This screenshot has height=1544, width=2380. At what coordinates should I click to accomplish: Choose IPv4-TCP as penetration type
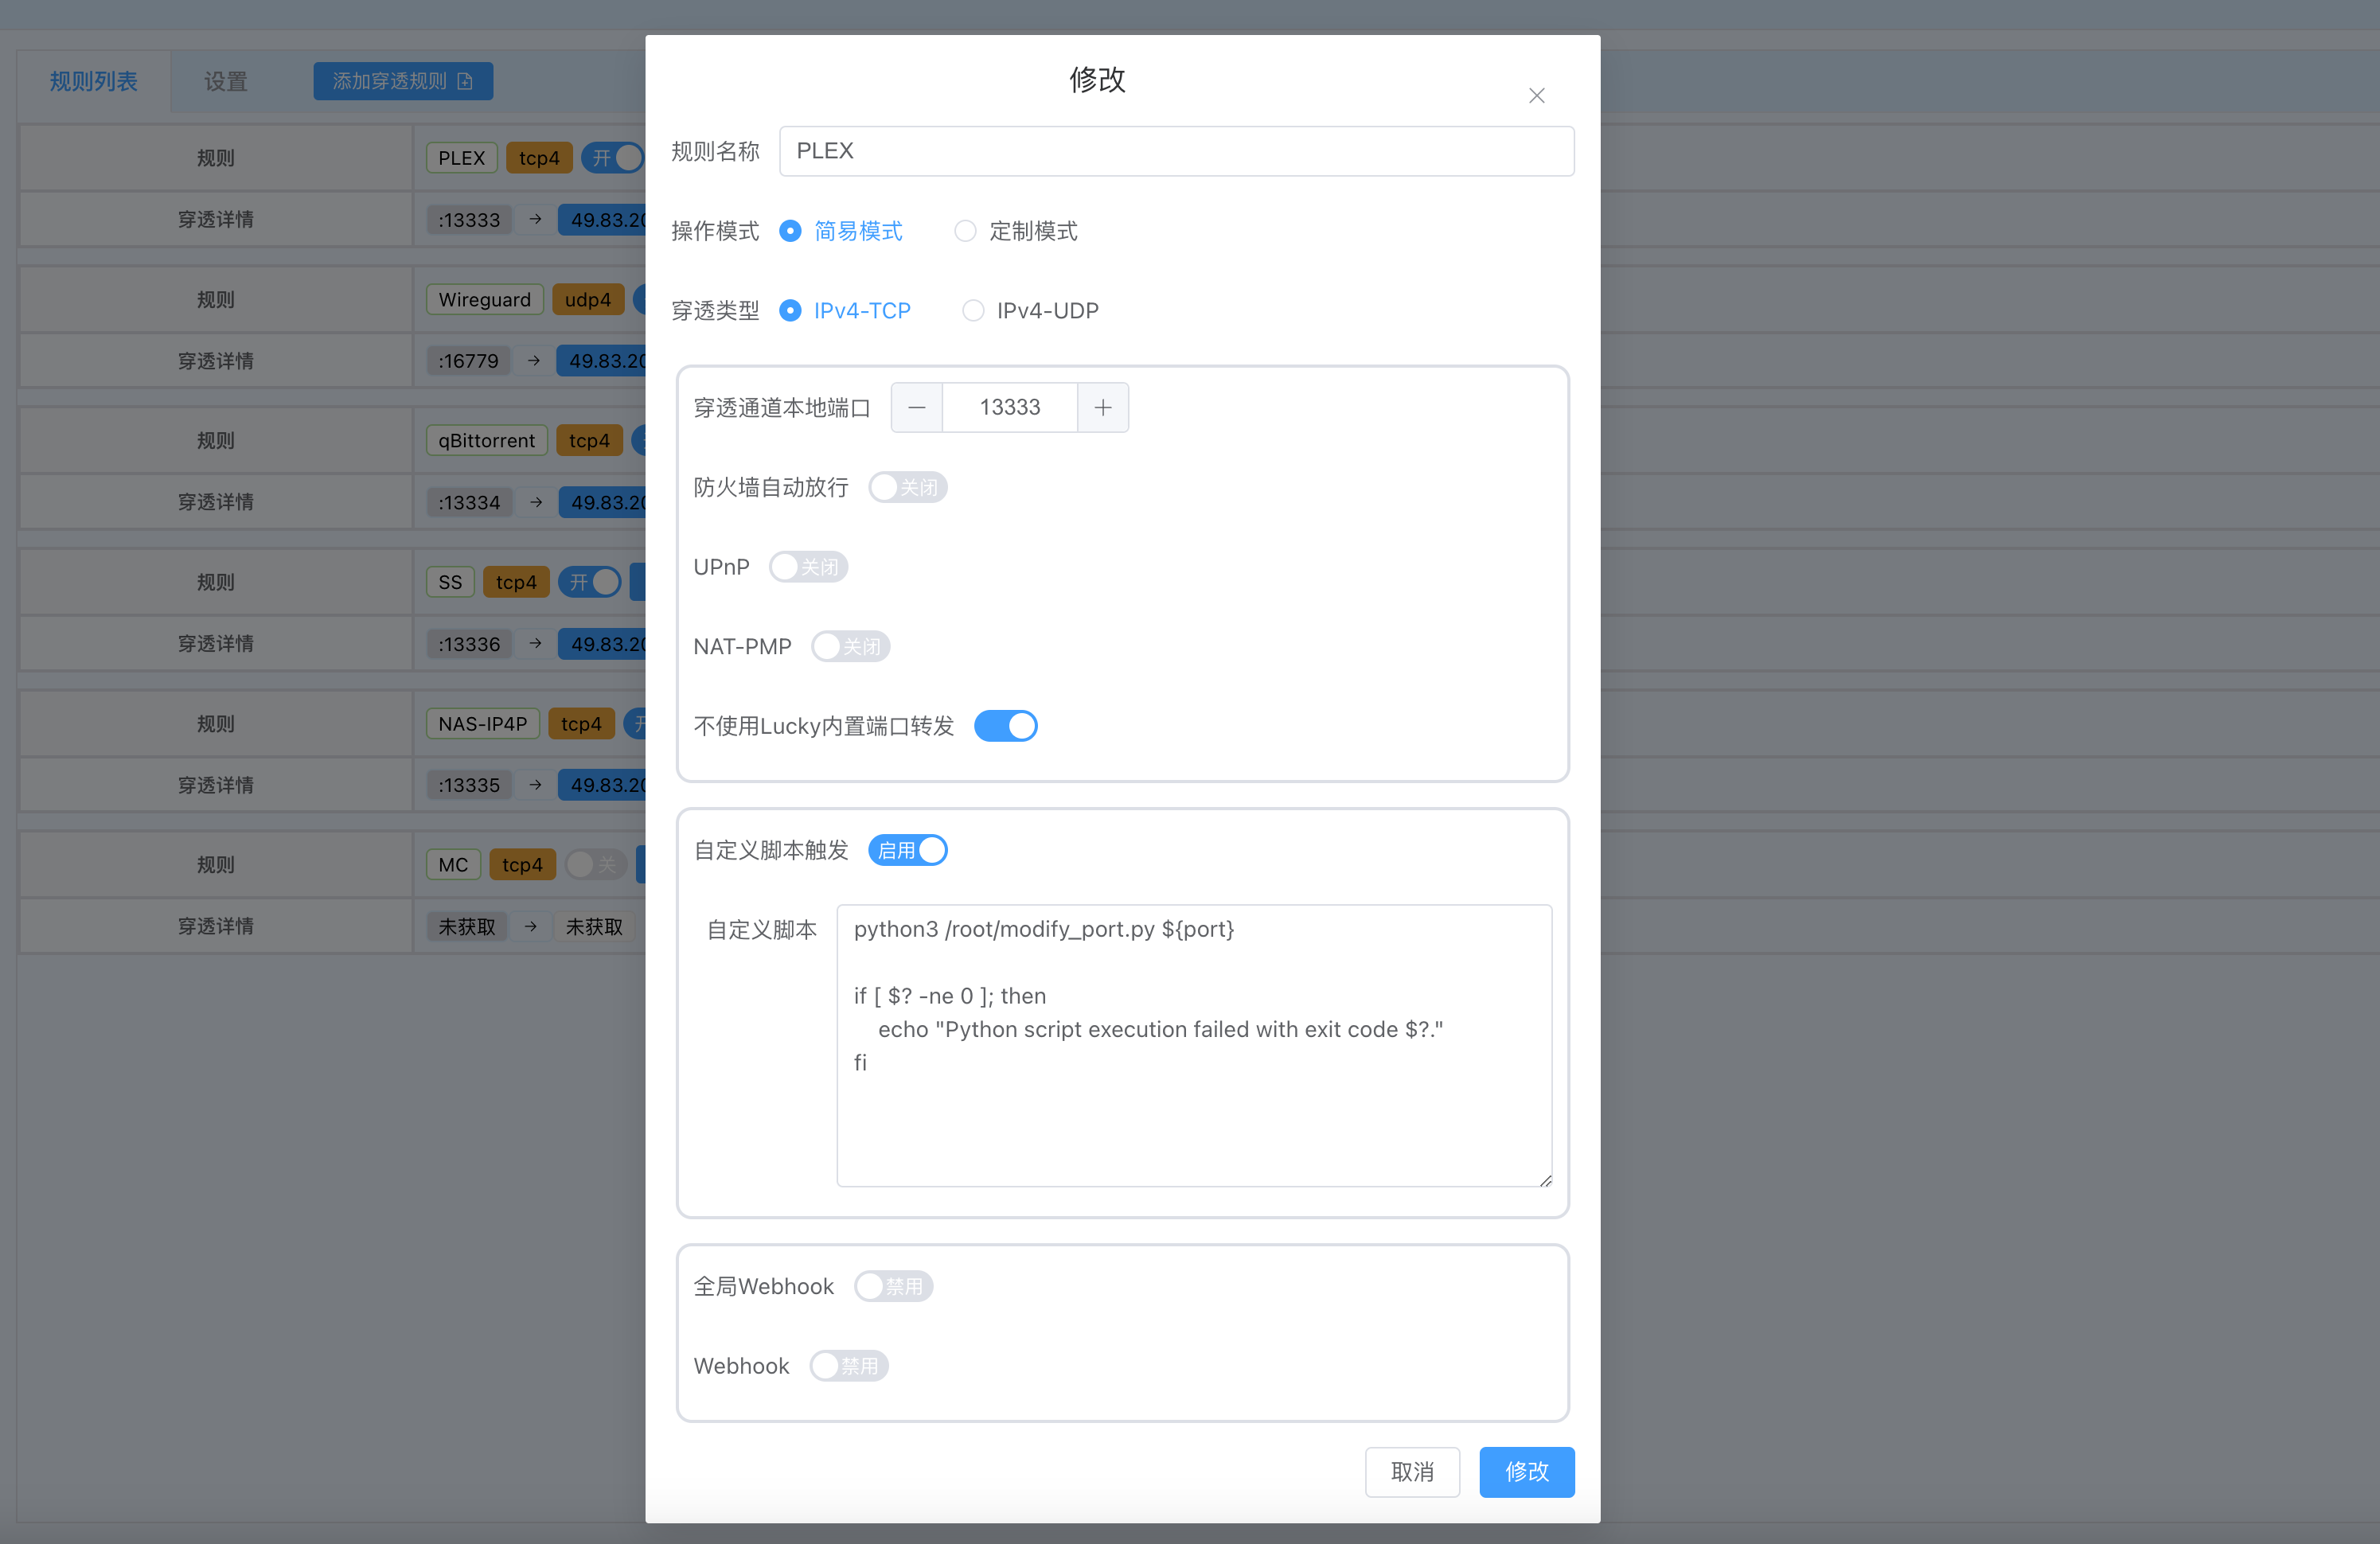coord(790,311)
